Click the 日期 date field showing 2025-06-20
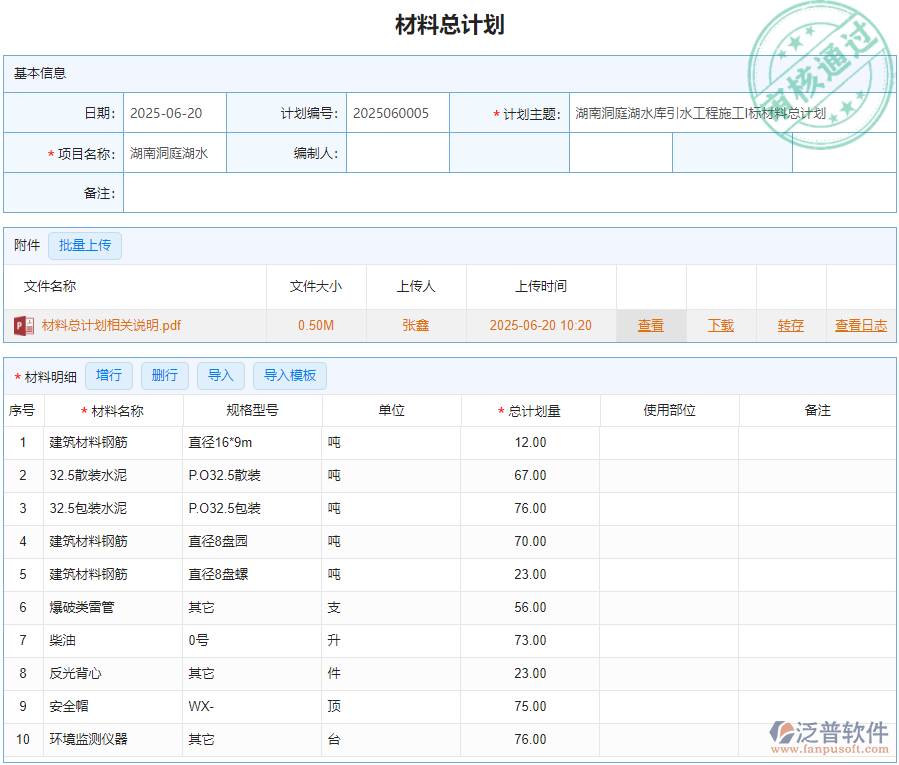The width and height of the screenshot is (899, 765). (x=174, y=113)
